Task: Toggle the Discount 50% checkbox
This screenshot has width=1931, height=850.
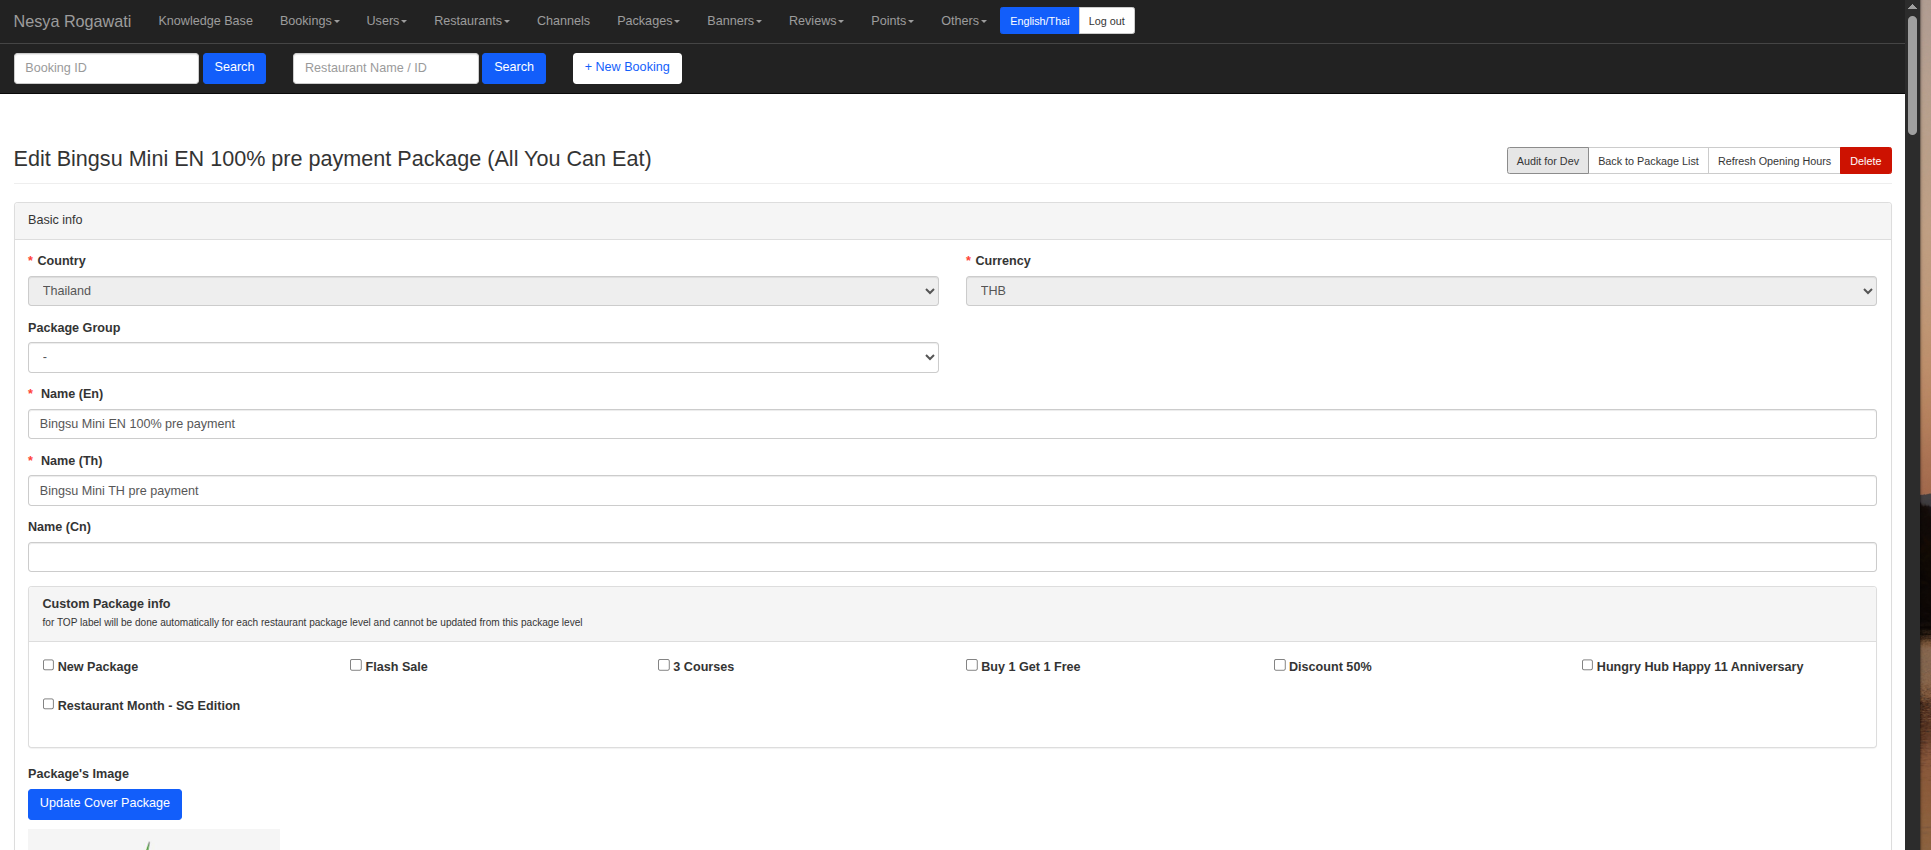Action: pos(1279,665)
